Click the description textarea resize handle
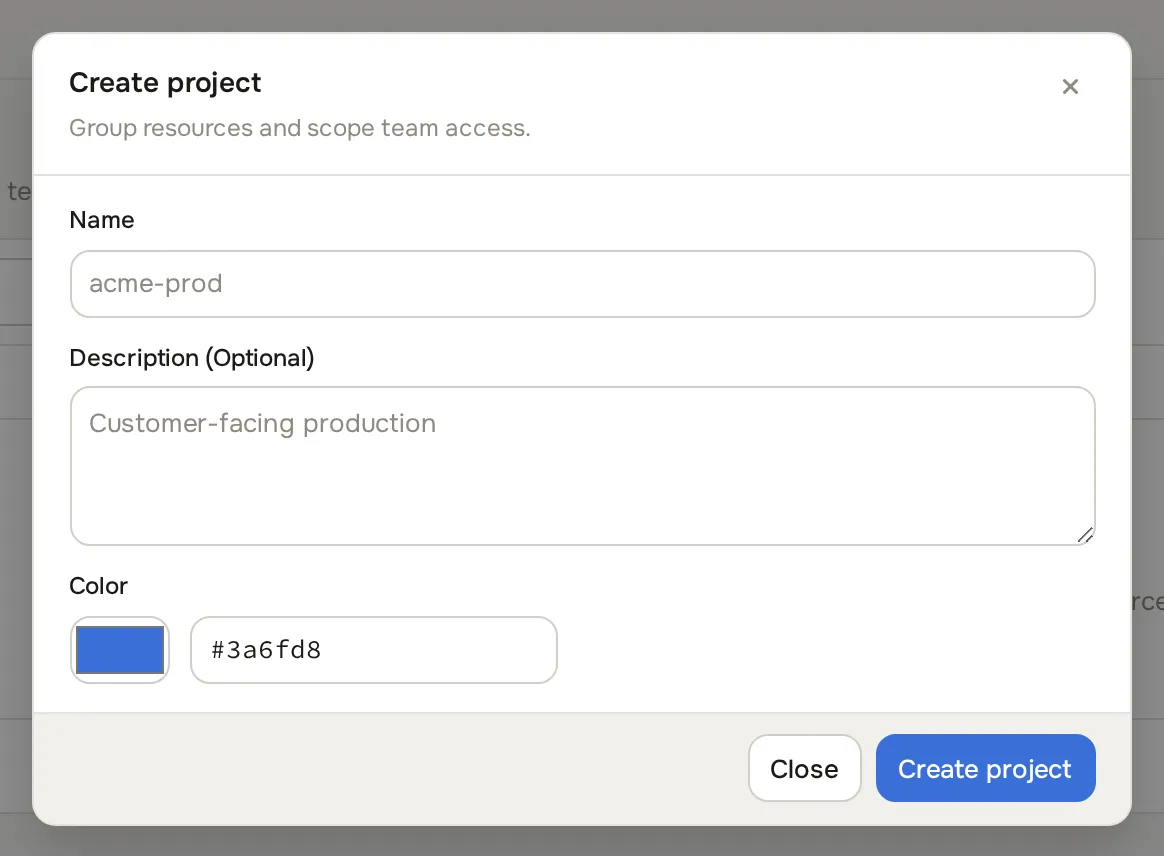The width and height of the screenshot is (1164, 856). (1085, 535)
